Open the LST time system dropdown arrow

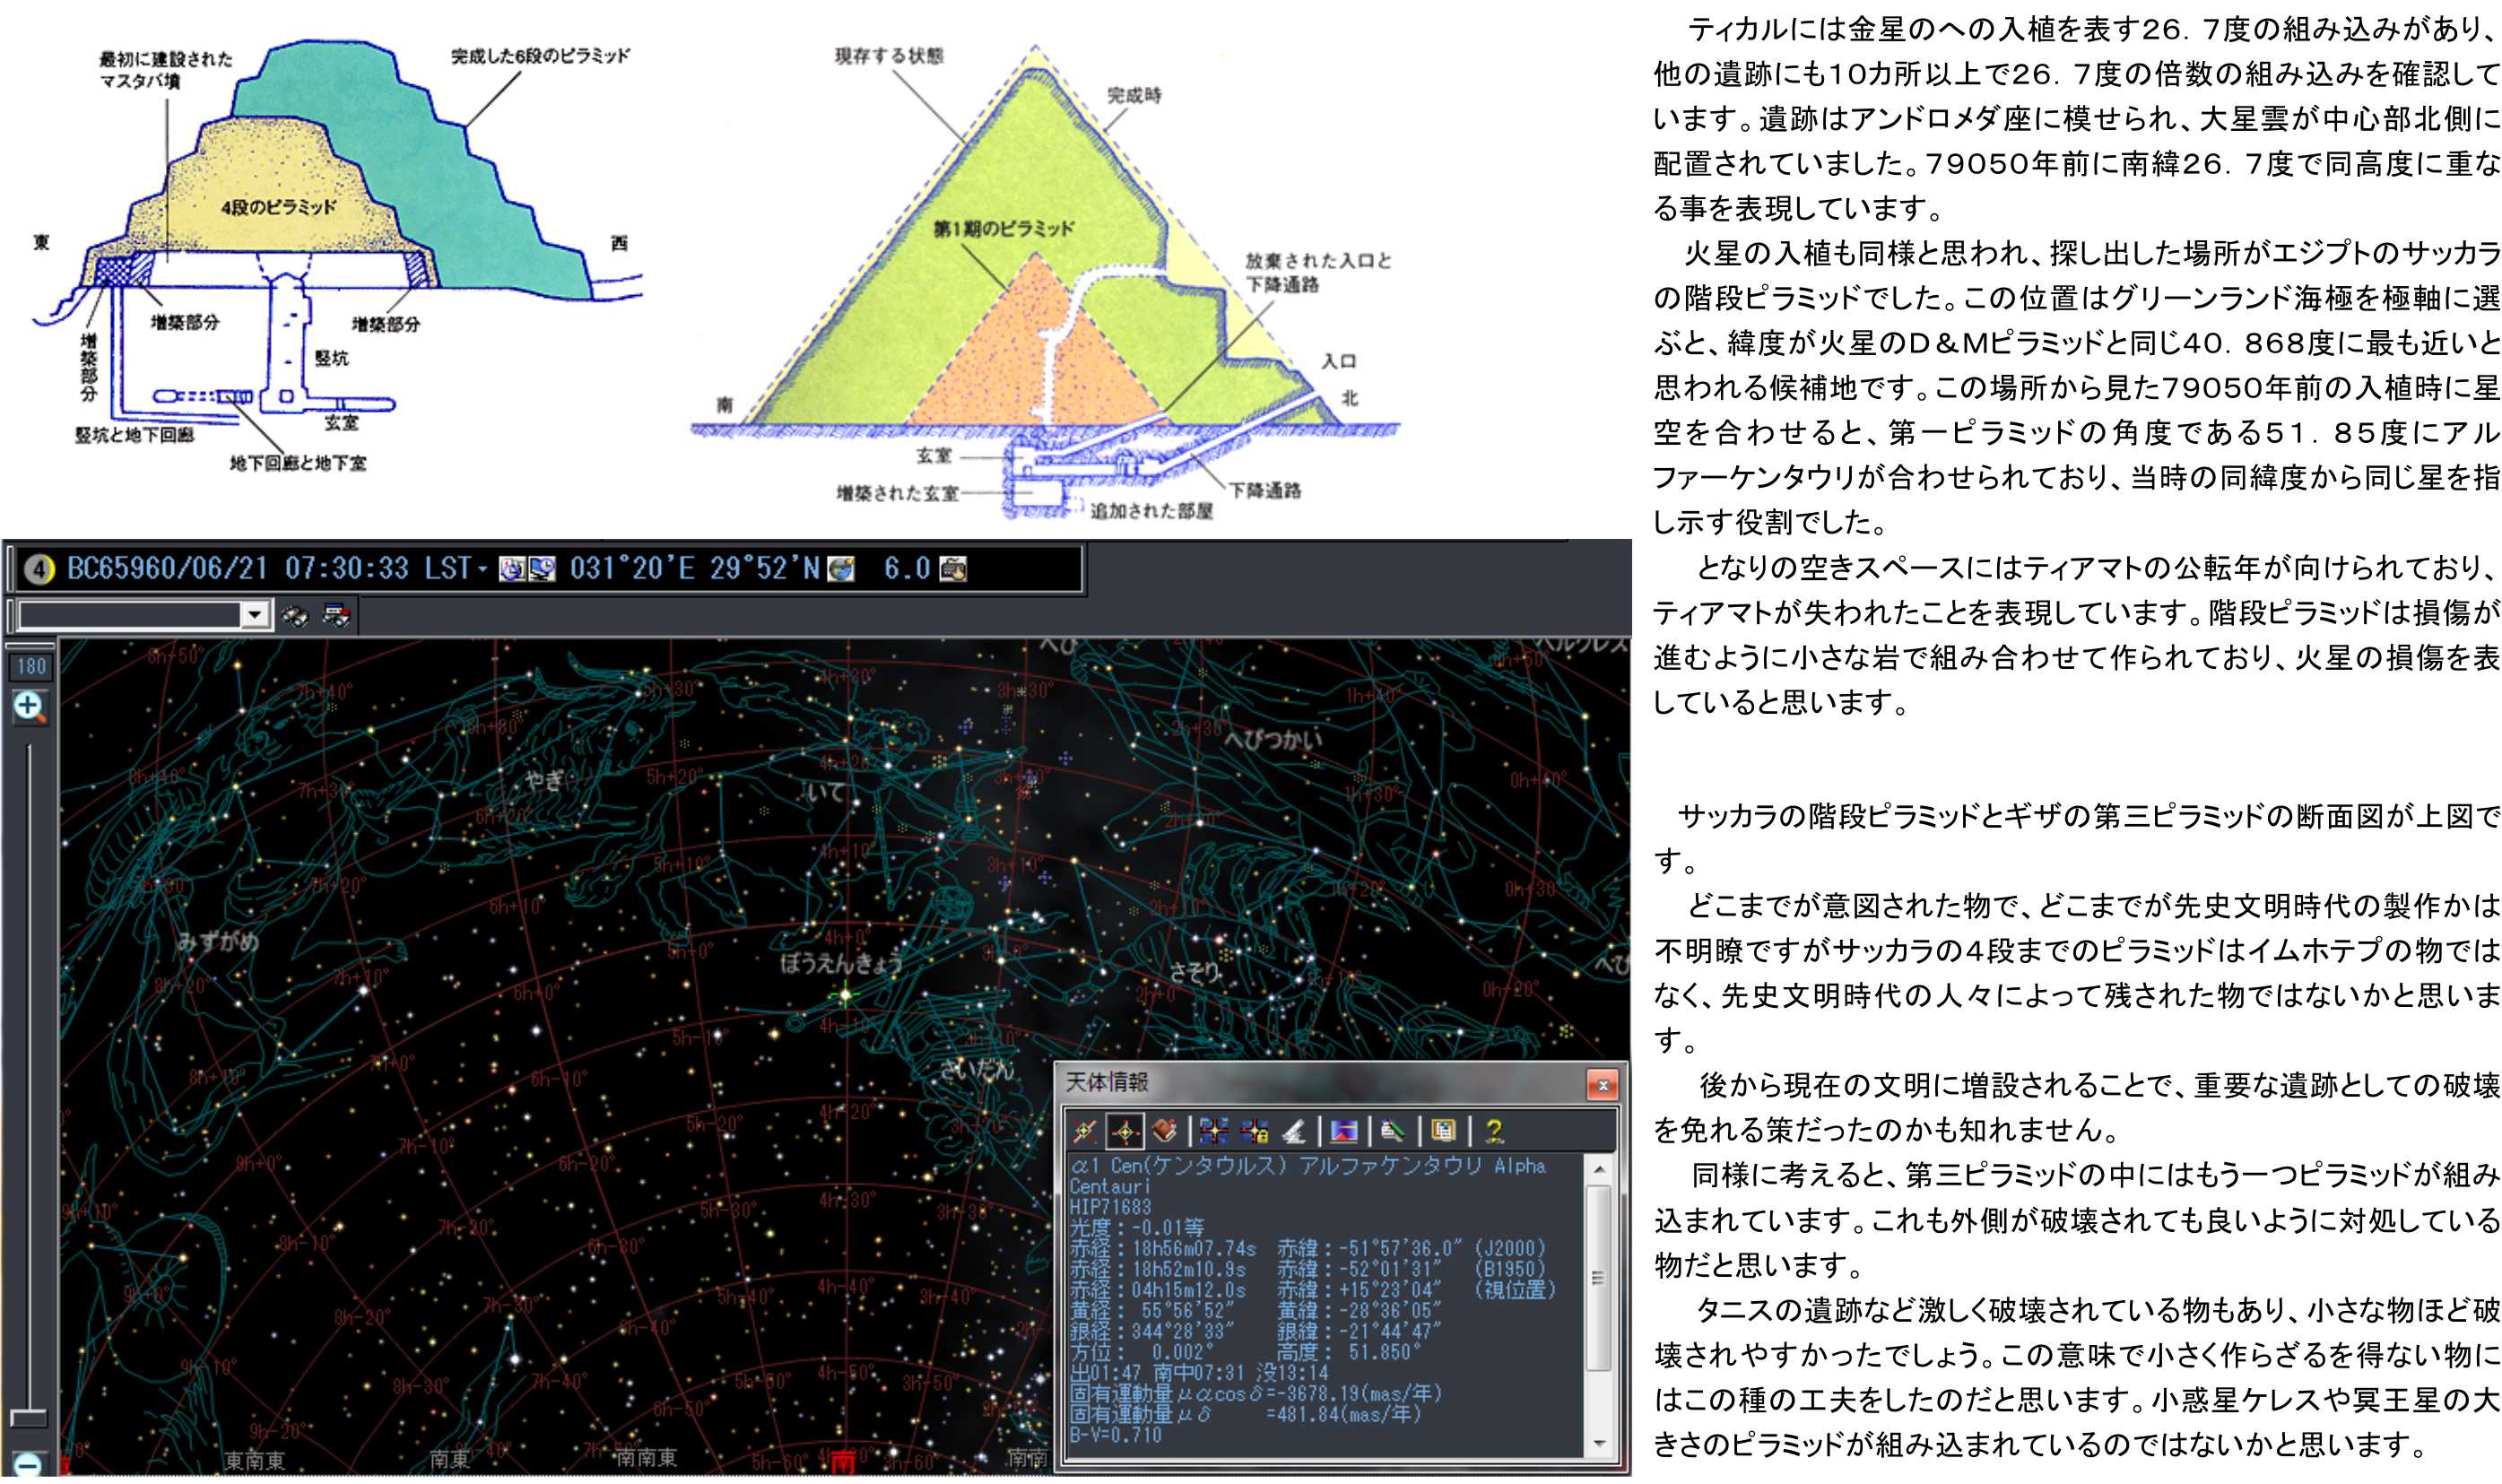[x=482, y=570]
